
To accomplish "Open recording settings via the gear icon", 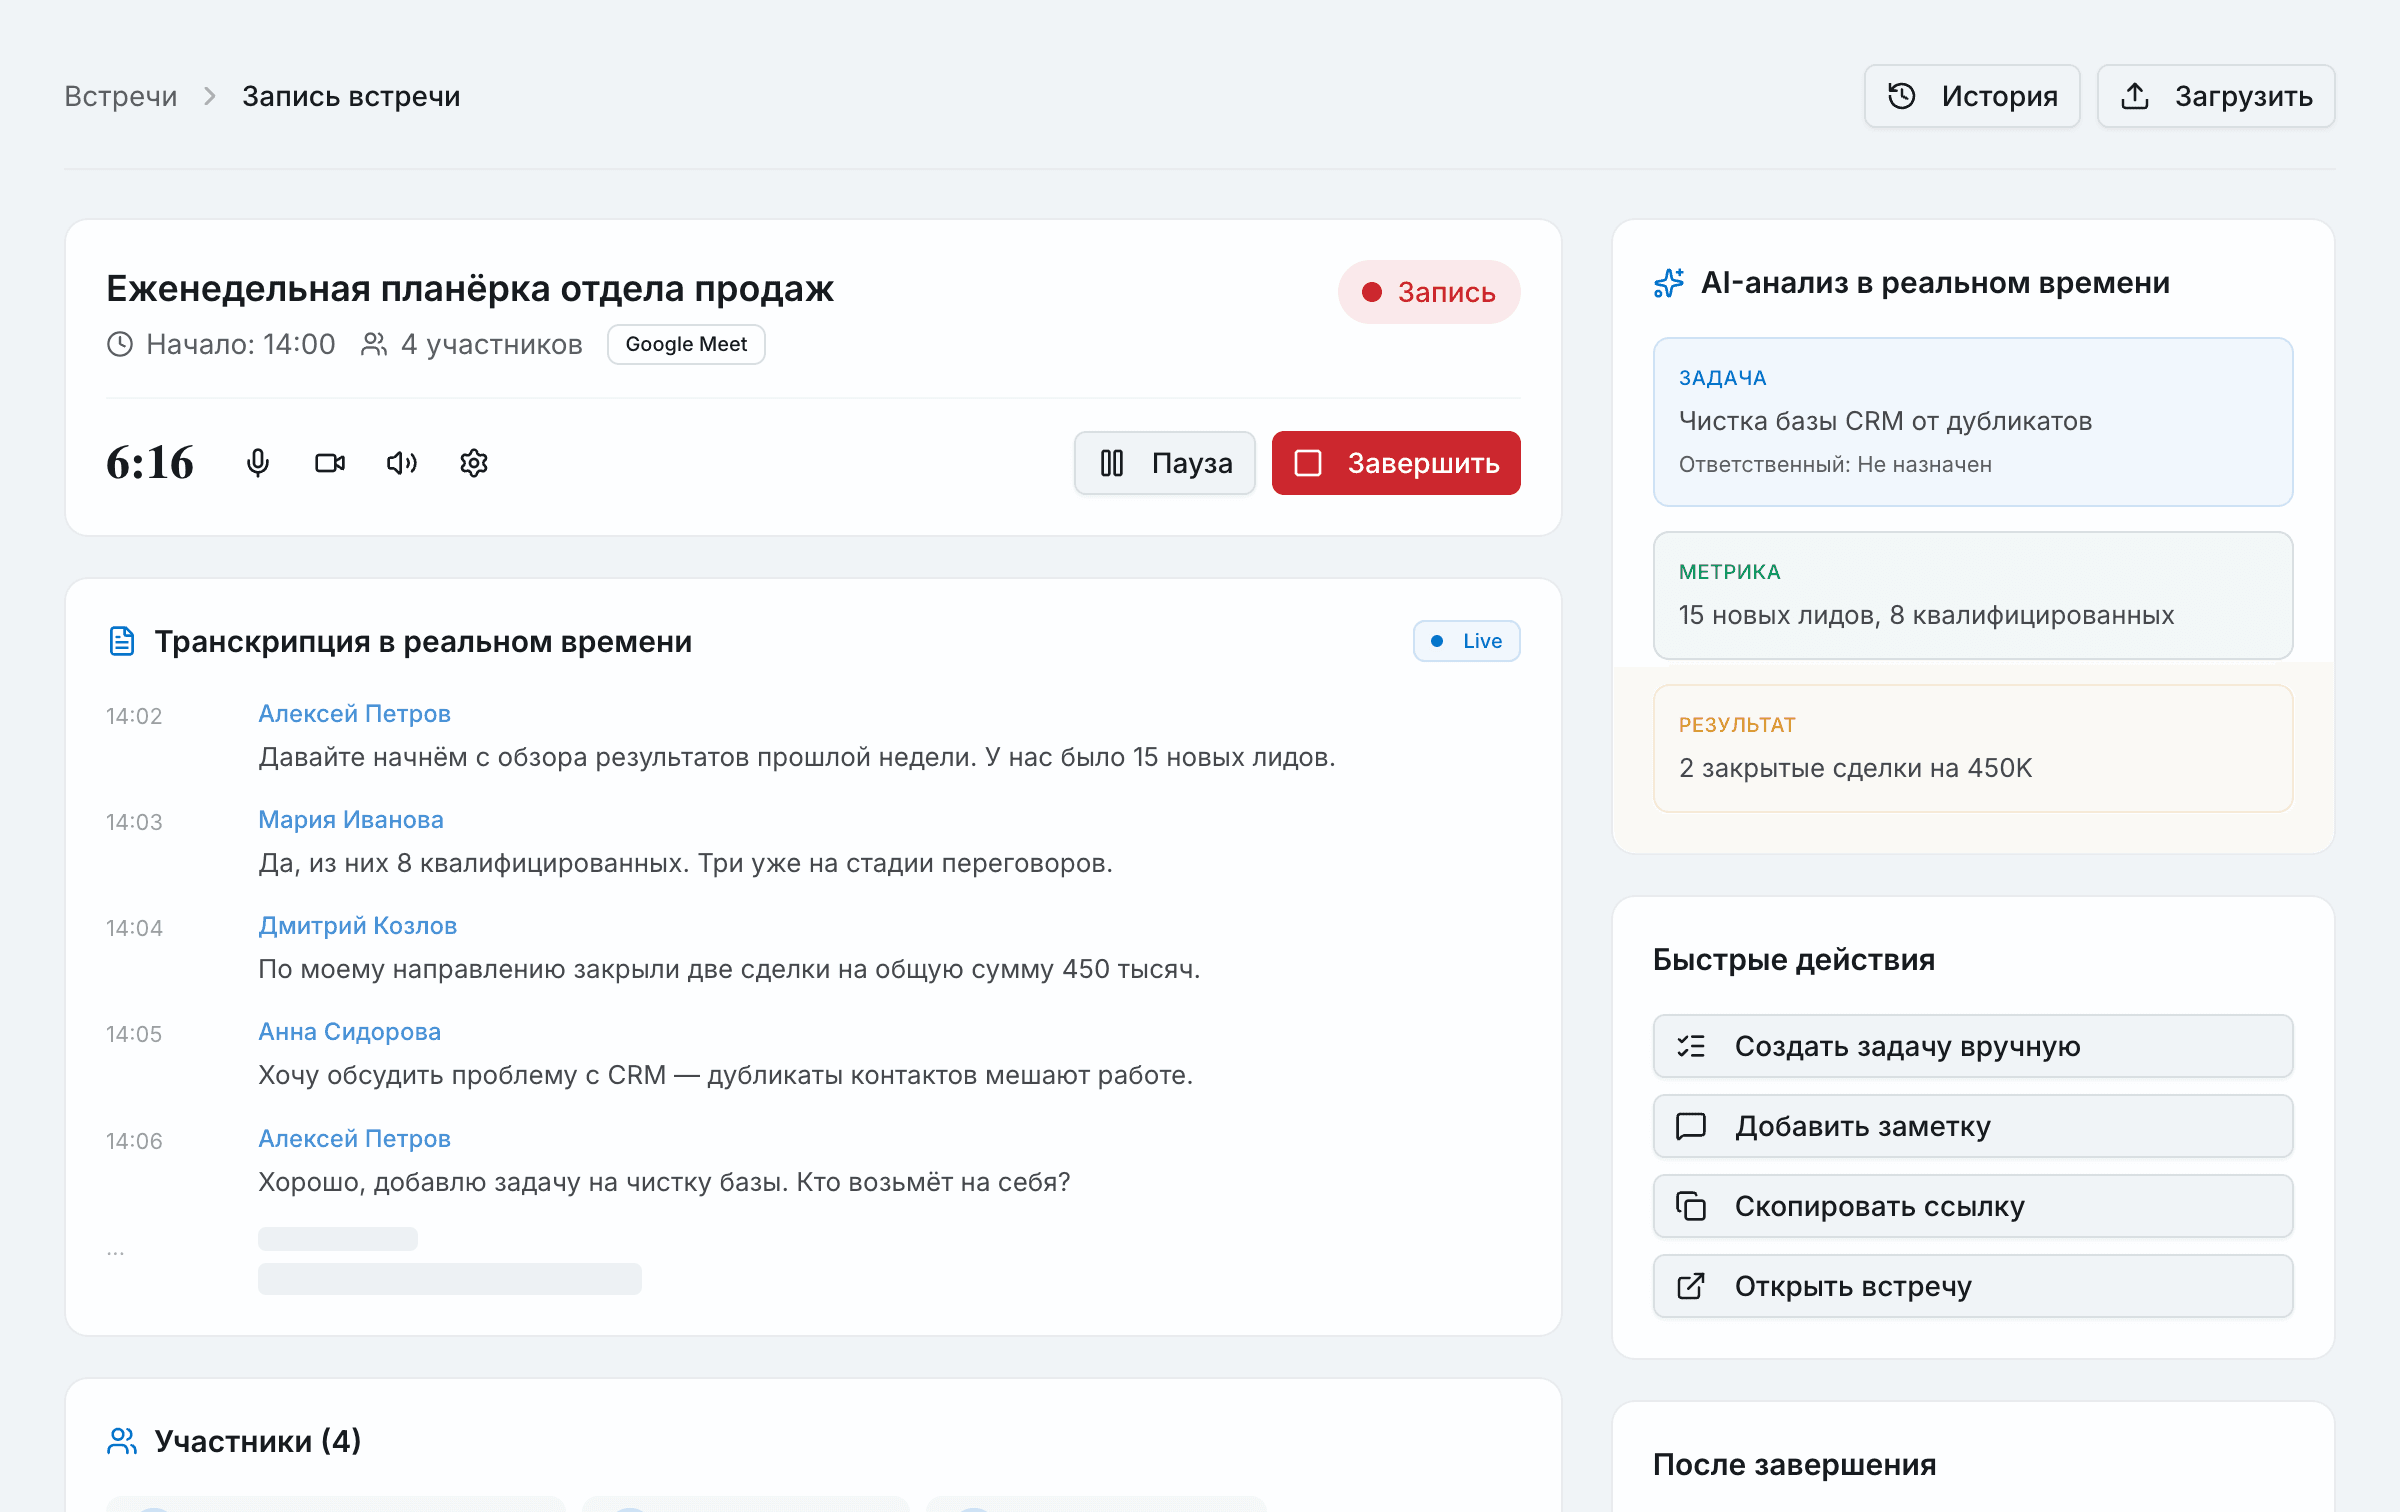I will pos(472,463).
